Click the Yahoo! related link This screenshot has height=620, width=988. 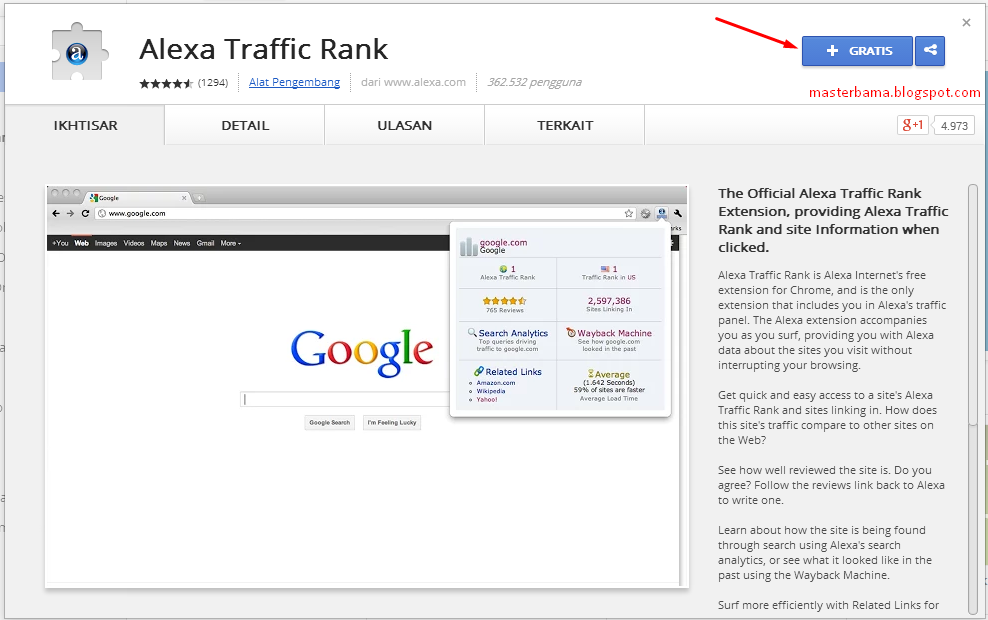pyautogui.click(x=486, y=399)
